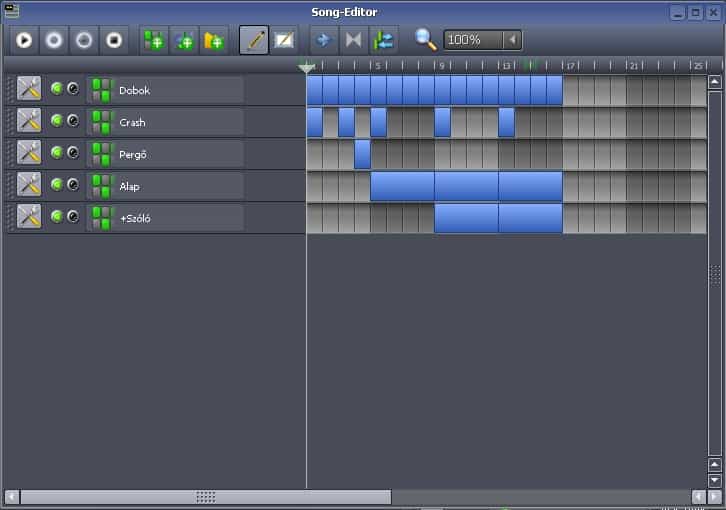Click the magnifier zoom icon
Viewport: 726px width, 510px height.
coord(426,40)
